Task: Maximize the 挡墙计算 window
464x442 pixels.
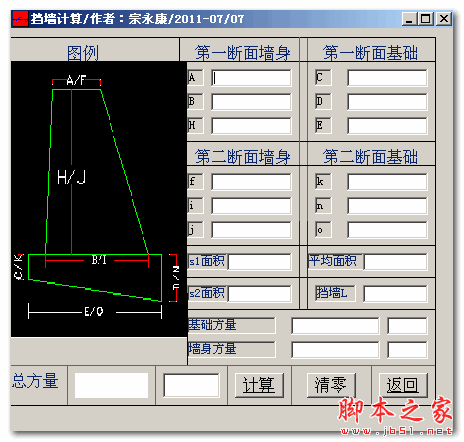Action: pos(425,19)
